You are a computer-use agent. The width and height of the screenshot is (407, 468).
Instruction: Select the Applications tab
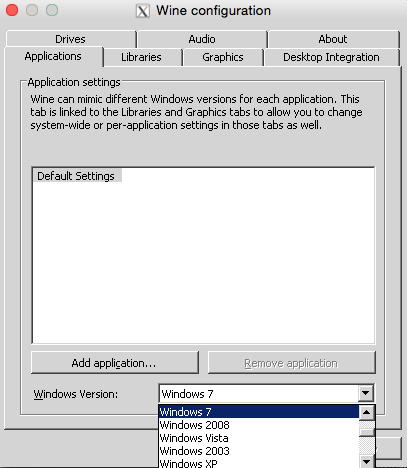tap(53, 56)
